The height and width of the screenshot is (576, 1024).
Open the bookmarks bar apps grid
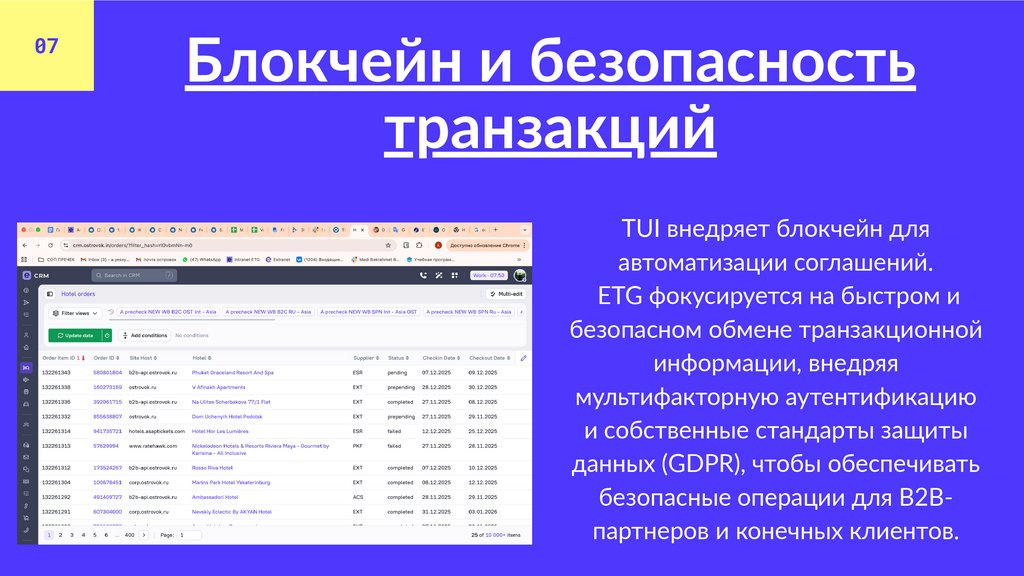[x=24, y=259]
